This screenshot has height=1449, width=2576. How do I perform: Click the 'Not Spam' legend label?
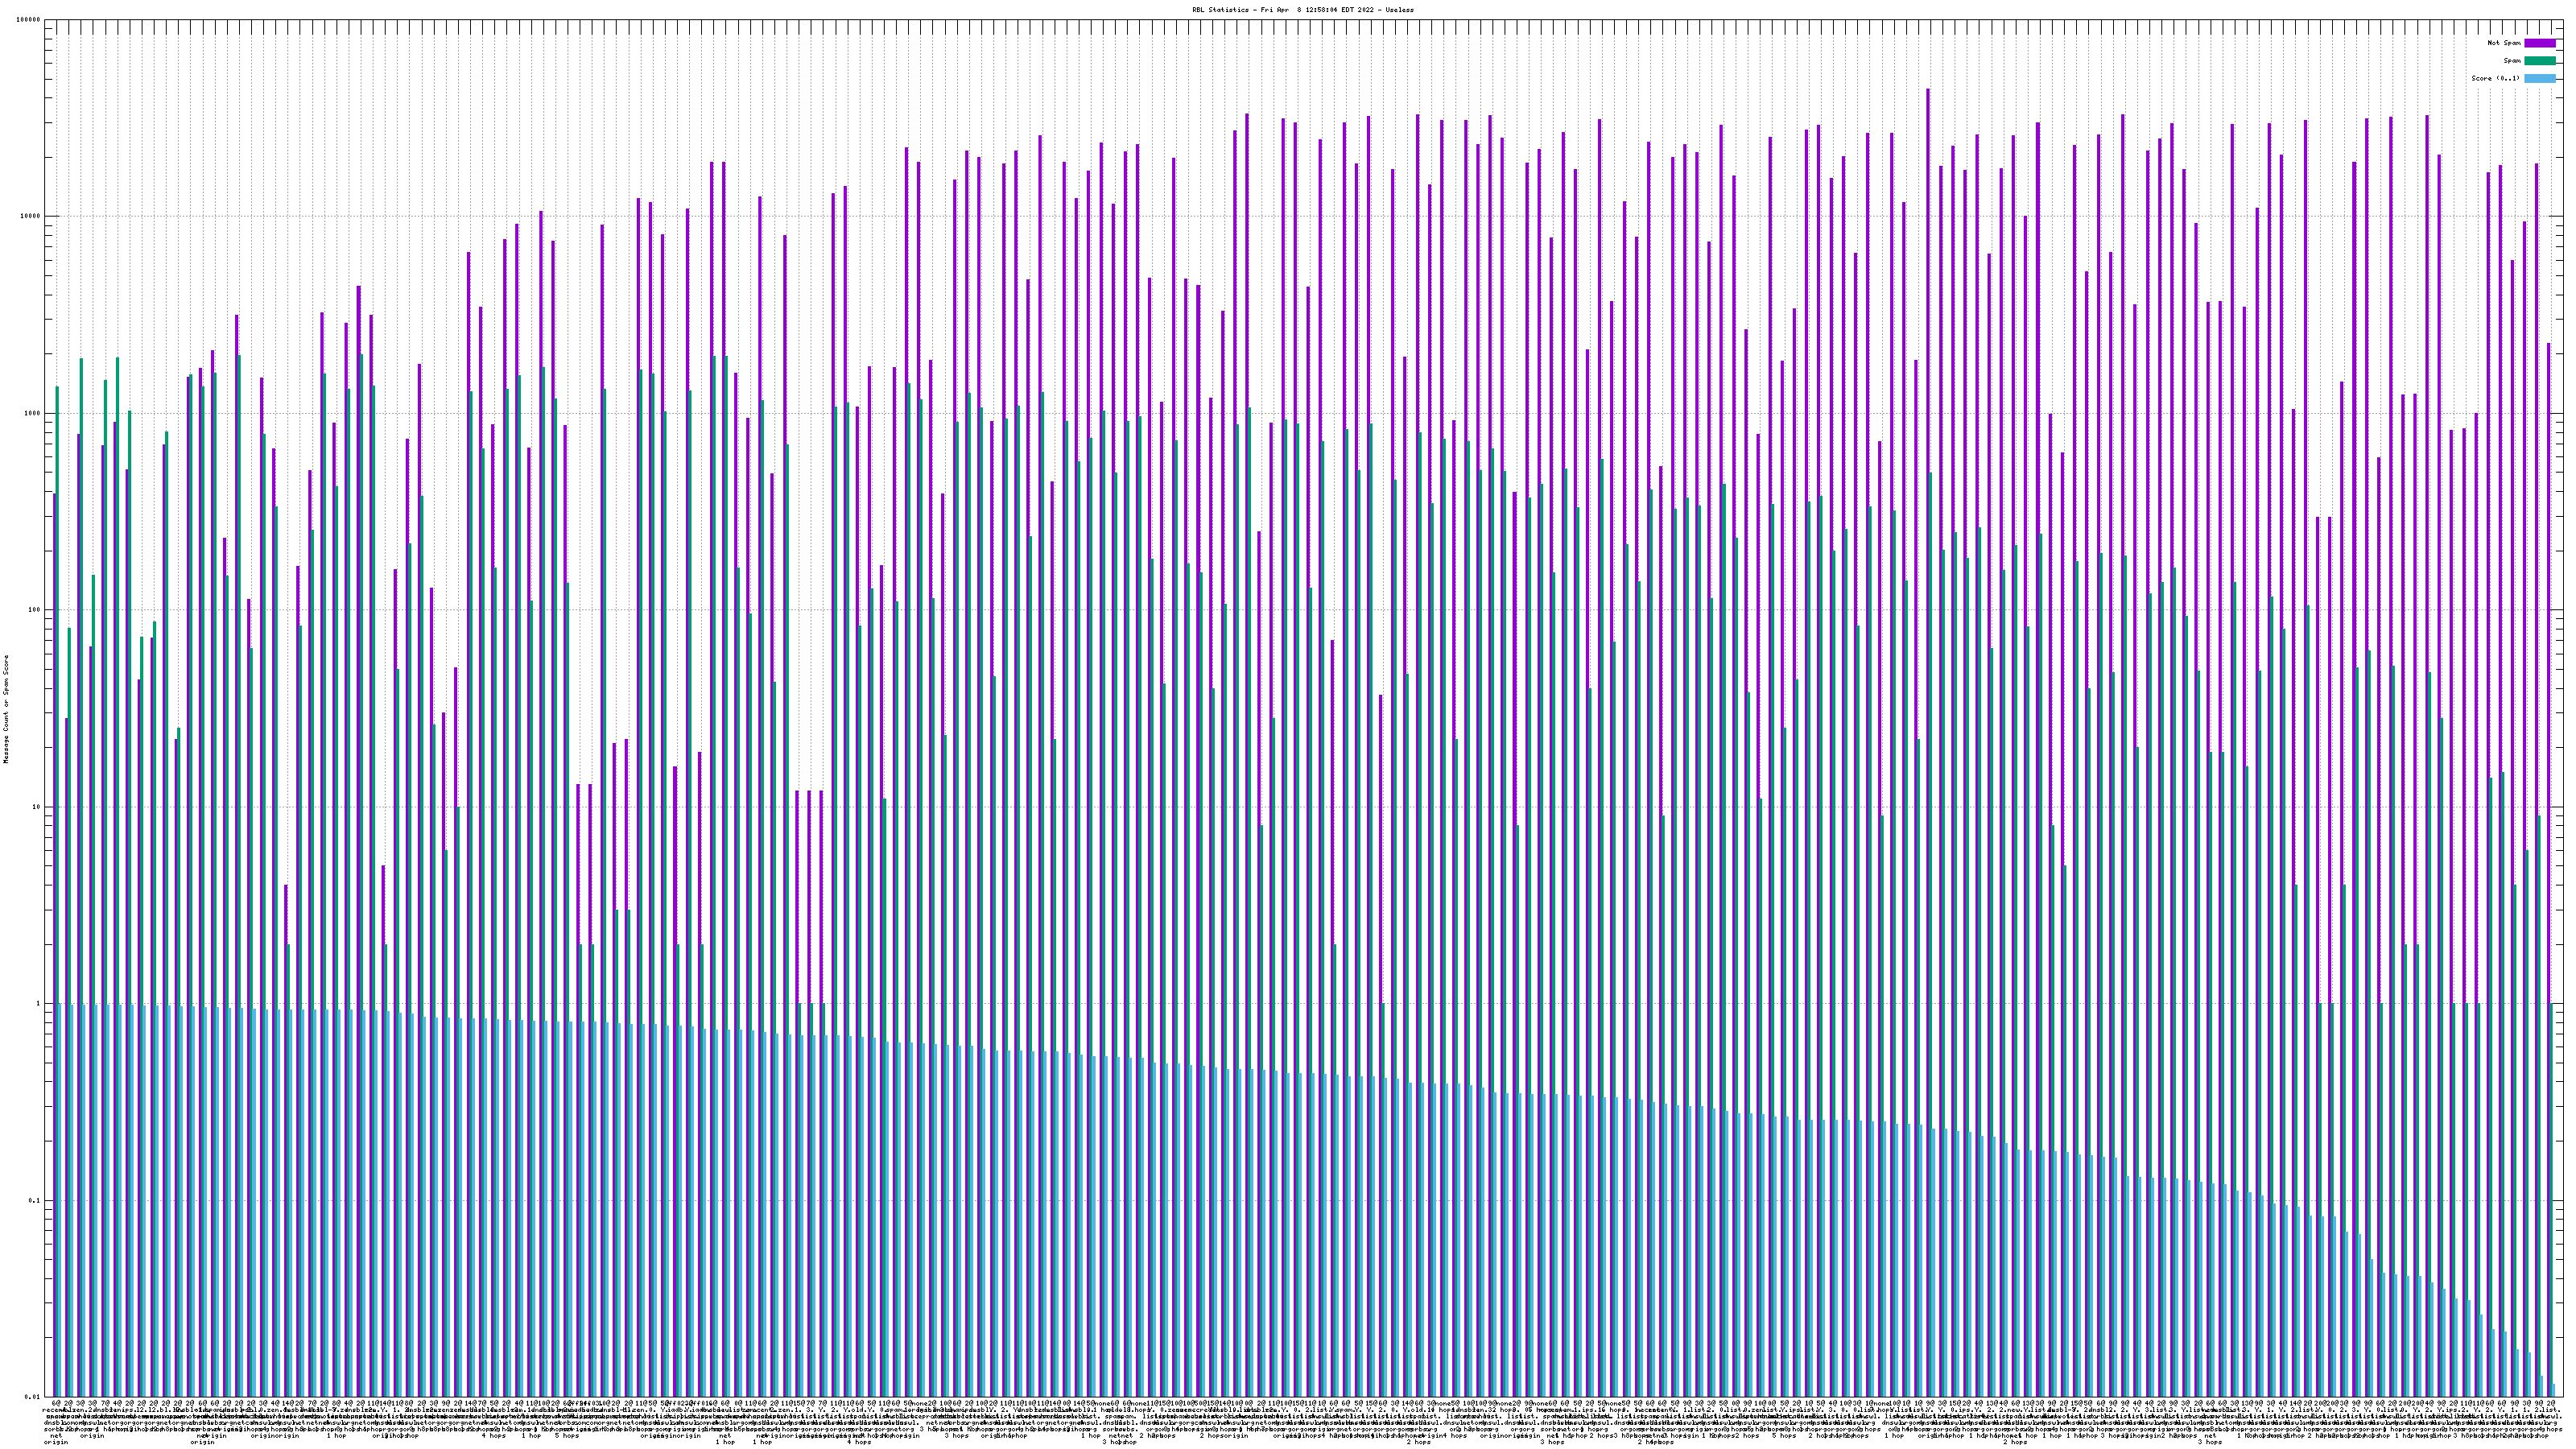tap(2504, 43)
